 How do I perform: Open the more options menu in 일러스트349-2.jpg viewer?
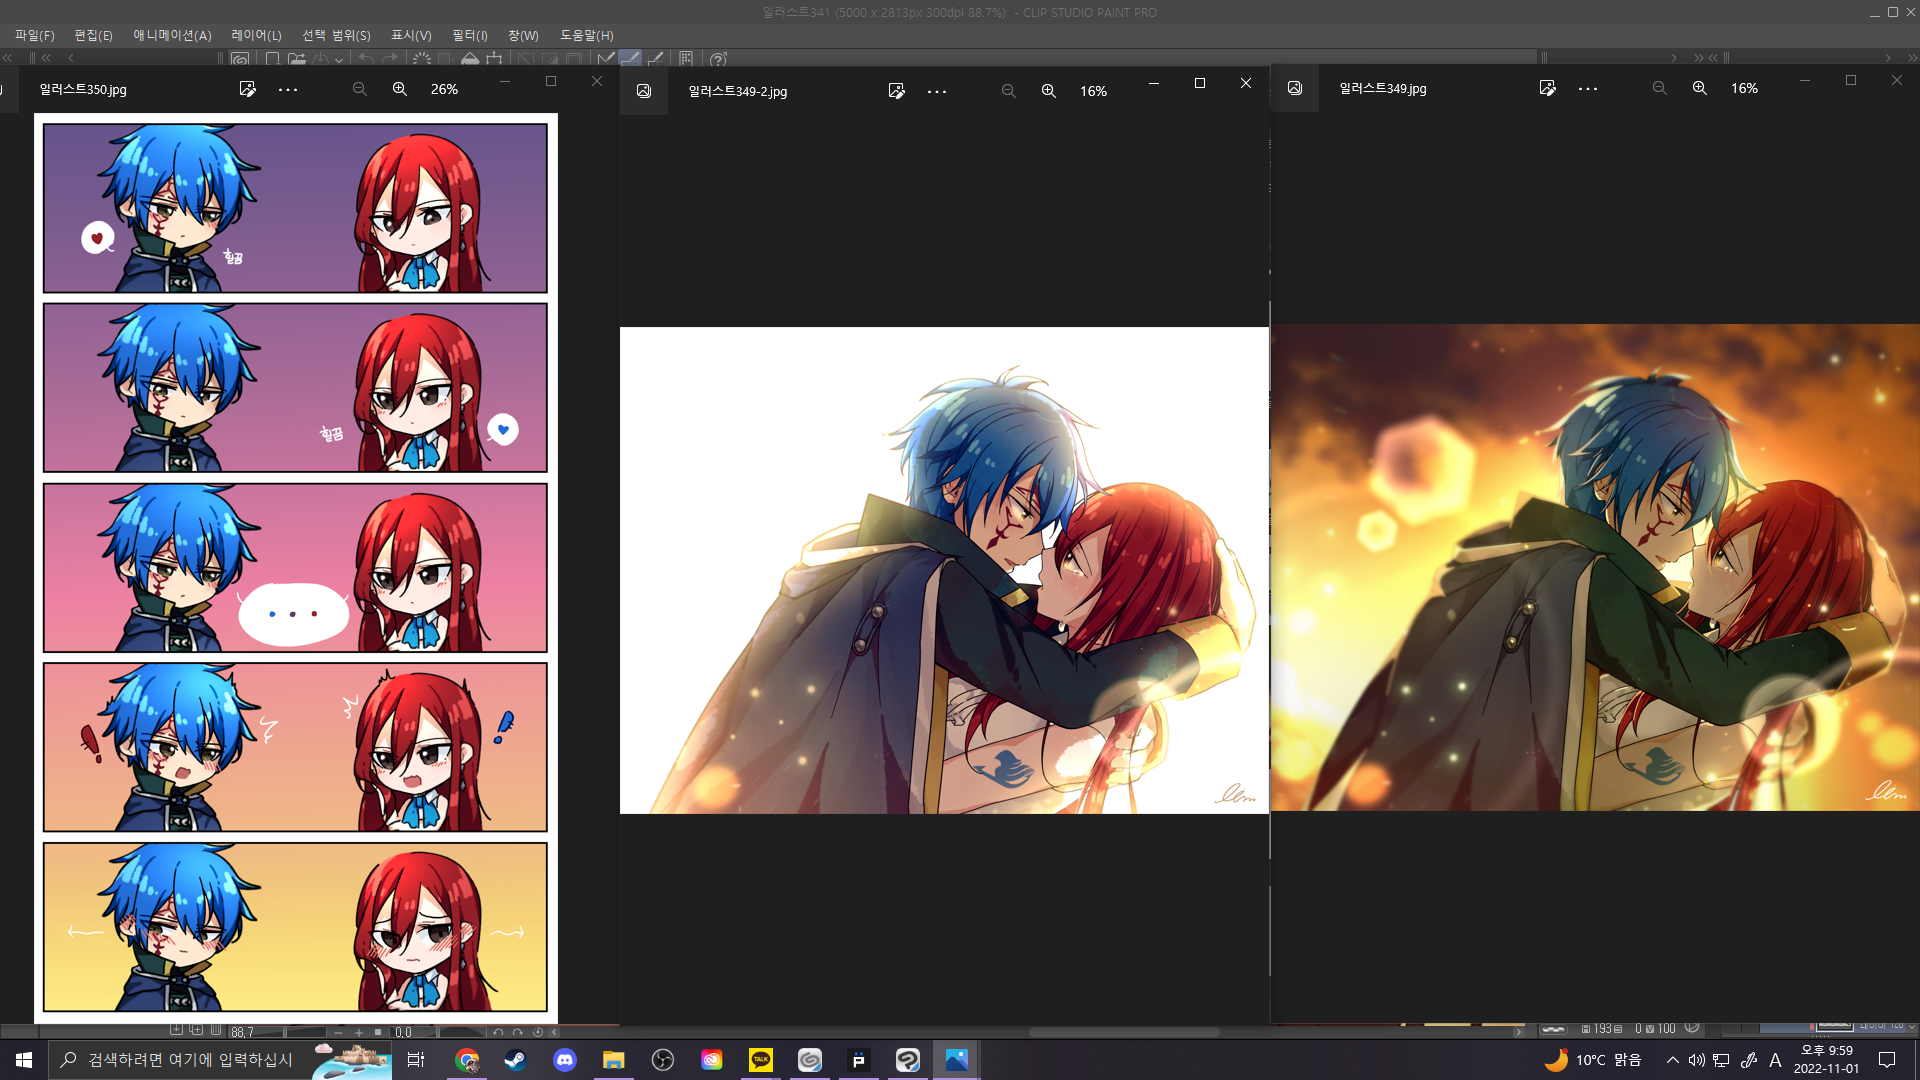pos(937,91)
